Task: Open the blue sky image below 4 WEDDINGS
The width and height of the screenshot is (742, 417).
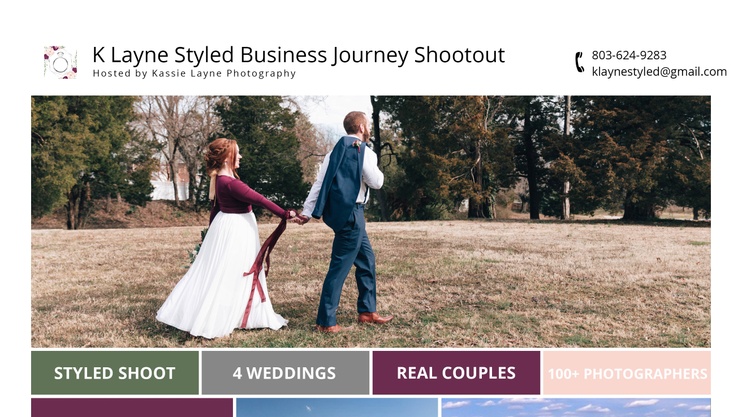Action: coord(337,408)
